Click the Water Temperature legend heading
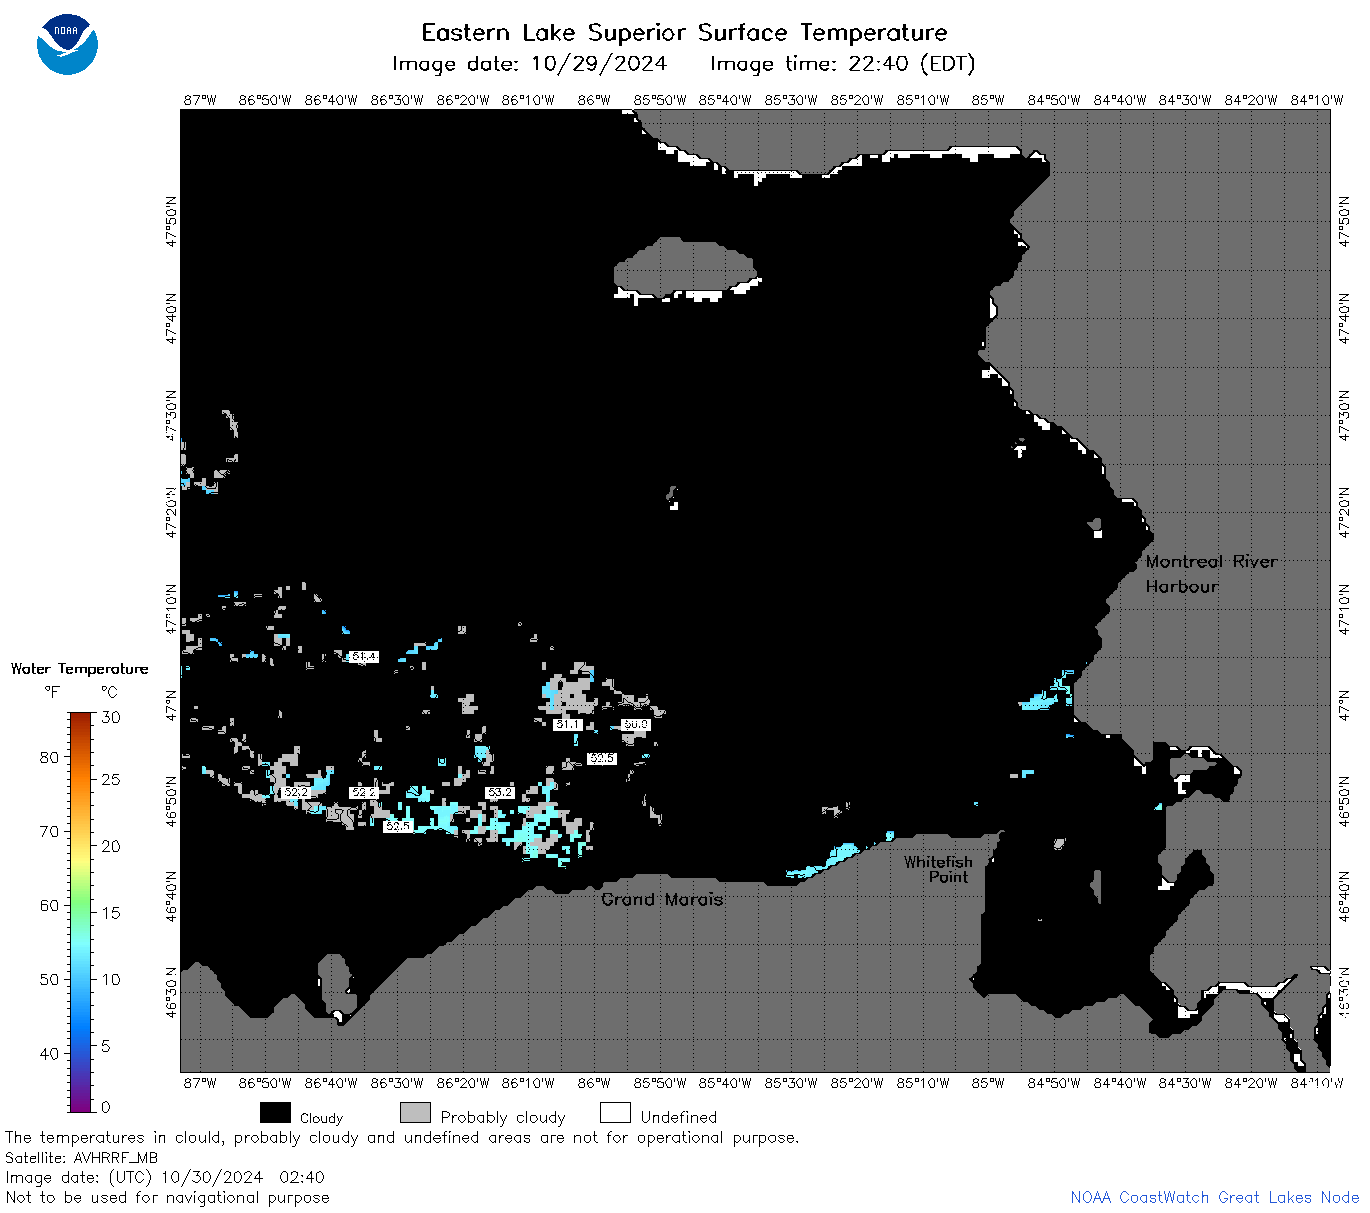This screenshot has height=1213, width=1370. [x=80, y=668]
